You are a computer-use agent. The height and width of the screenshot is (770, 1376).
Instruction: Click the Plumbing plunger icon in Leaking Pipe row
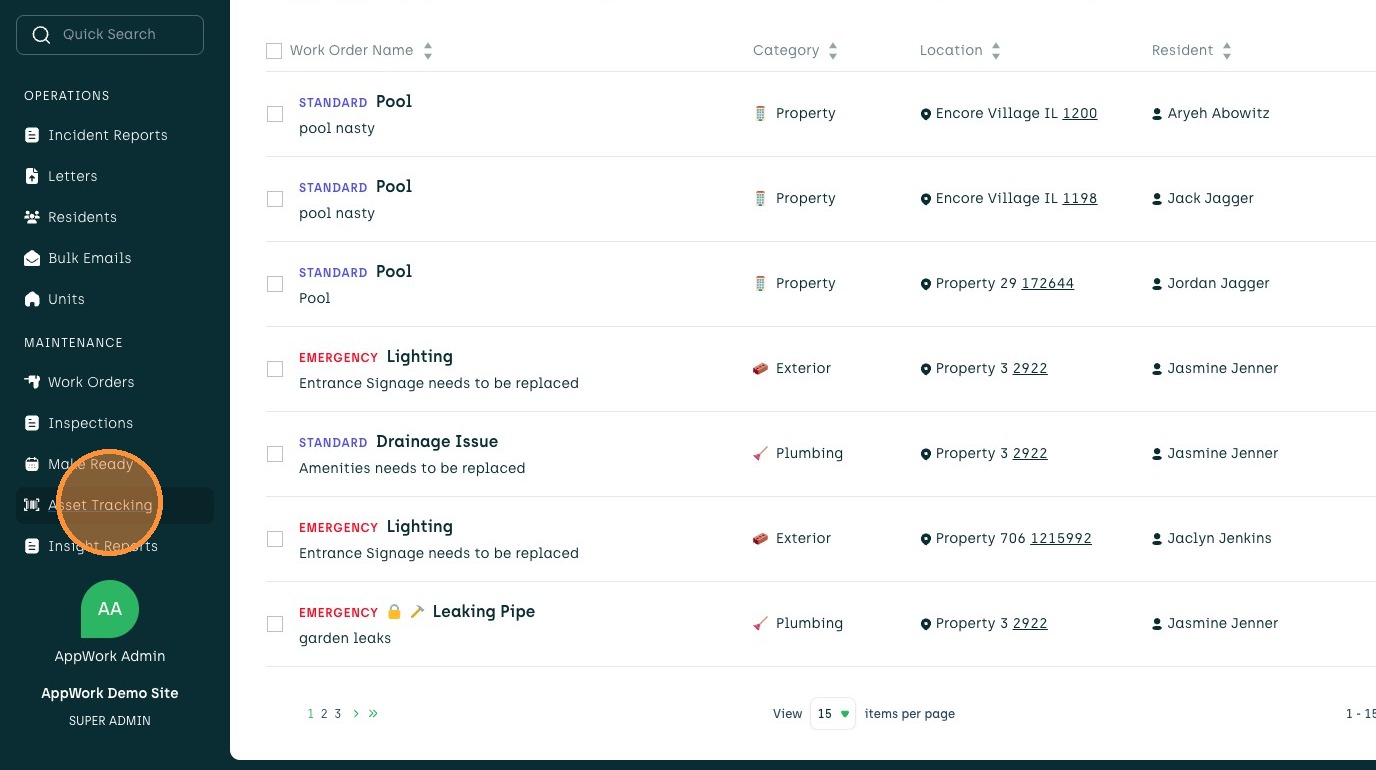click(x=760, y=624)
